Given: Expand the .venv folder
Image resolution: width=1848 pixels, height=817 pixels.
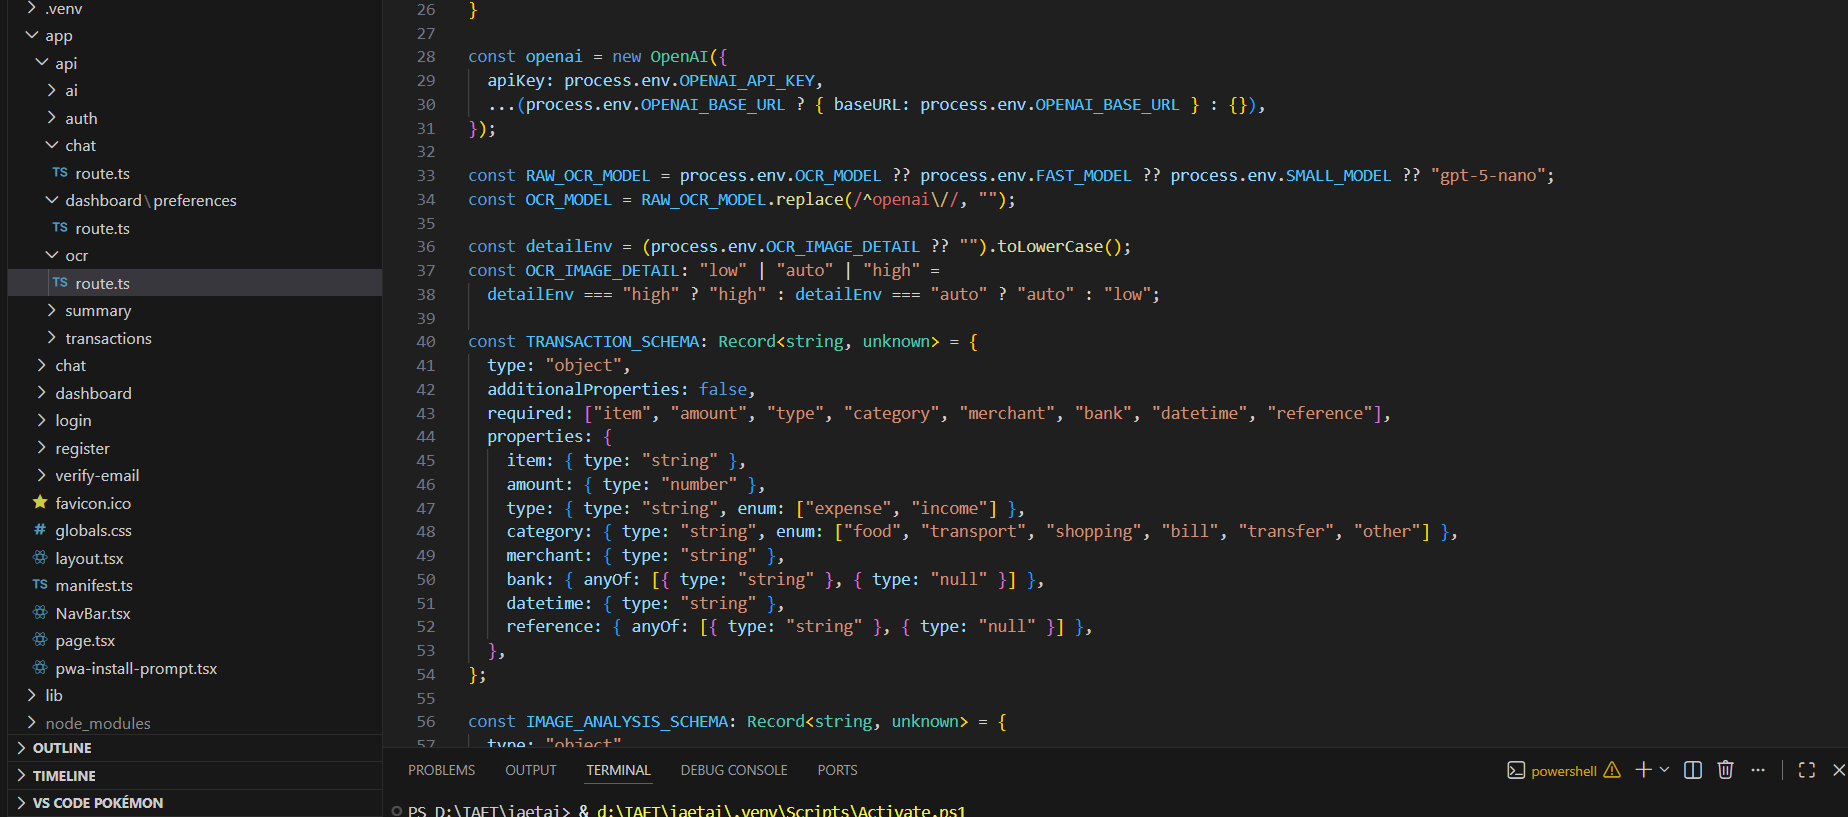Looking at the screenshot, I should pos(195,9).
